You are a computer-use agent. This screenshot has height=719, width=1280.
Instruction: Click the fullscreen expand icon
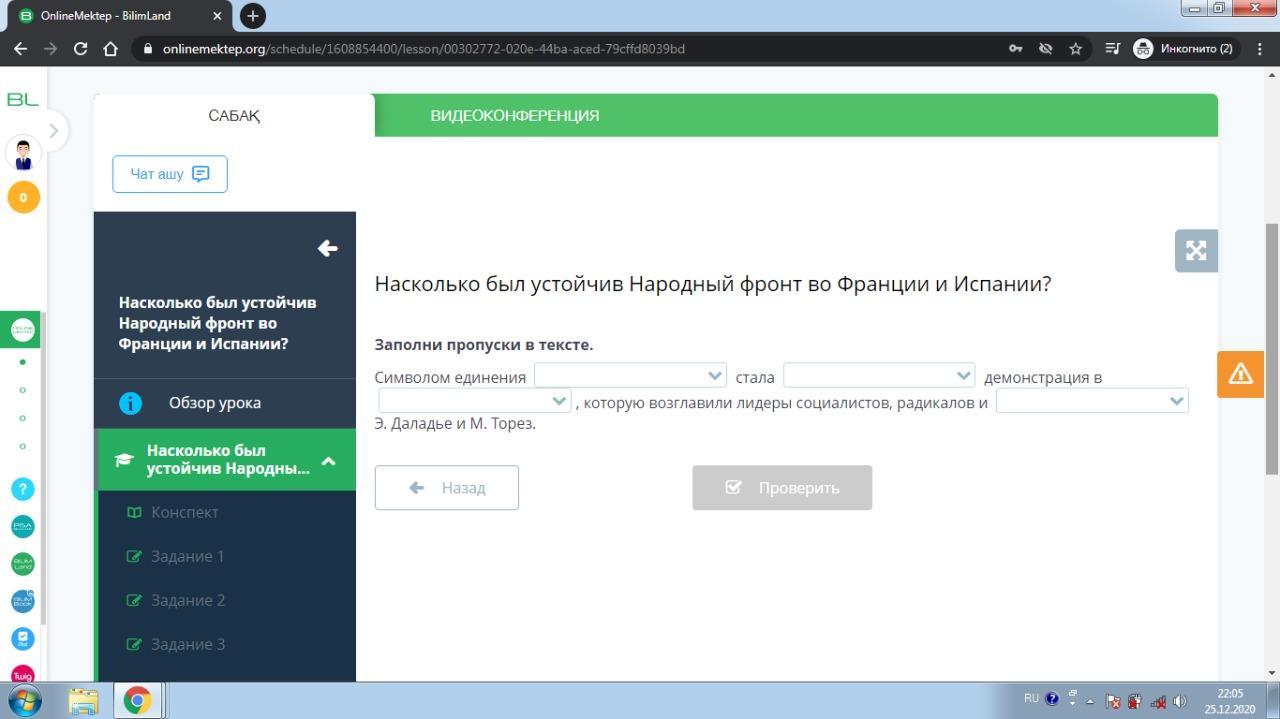pyautogui.click(x=1196, y=251)
